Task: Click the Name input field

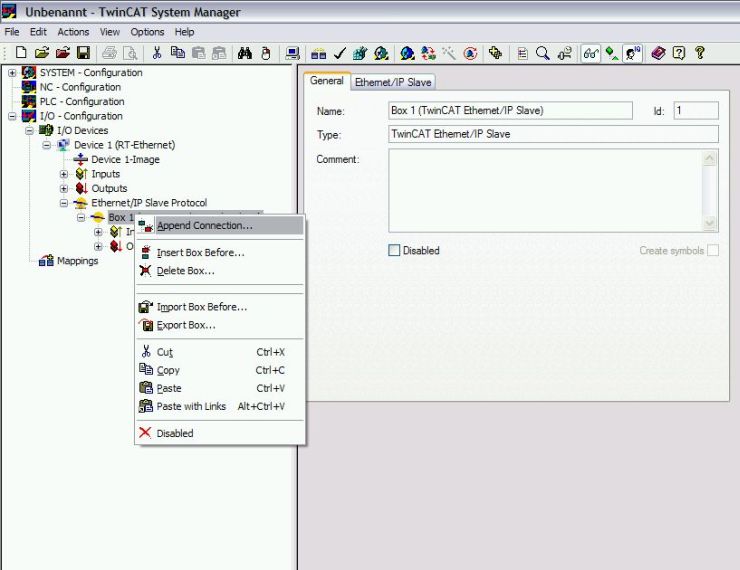Action: 510,110
